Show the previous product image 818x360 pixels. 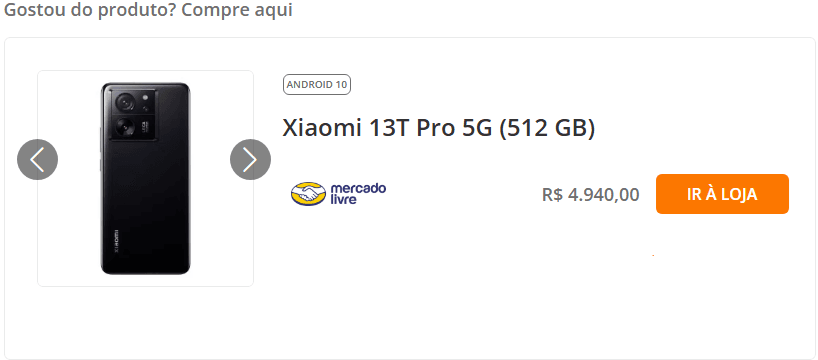pos(38,160)
